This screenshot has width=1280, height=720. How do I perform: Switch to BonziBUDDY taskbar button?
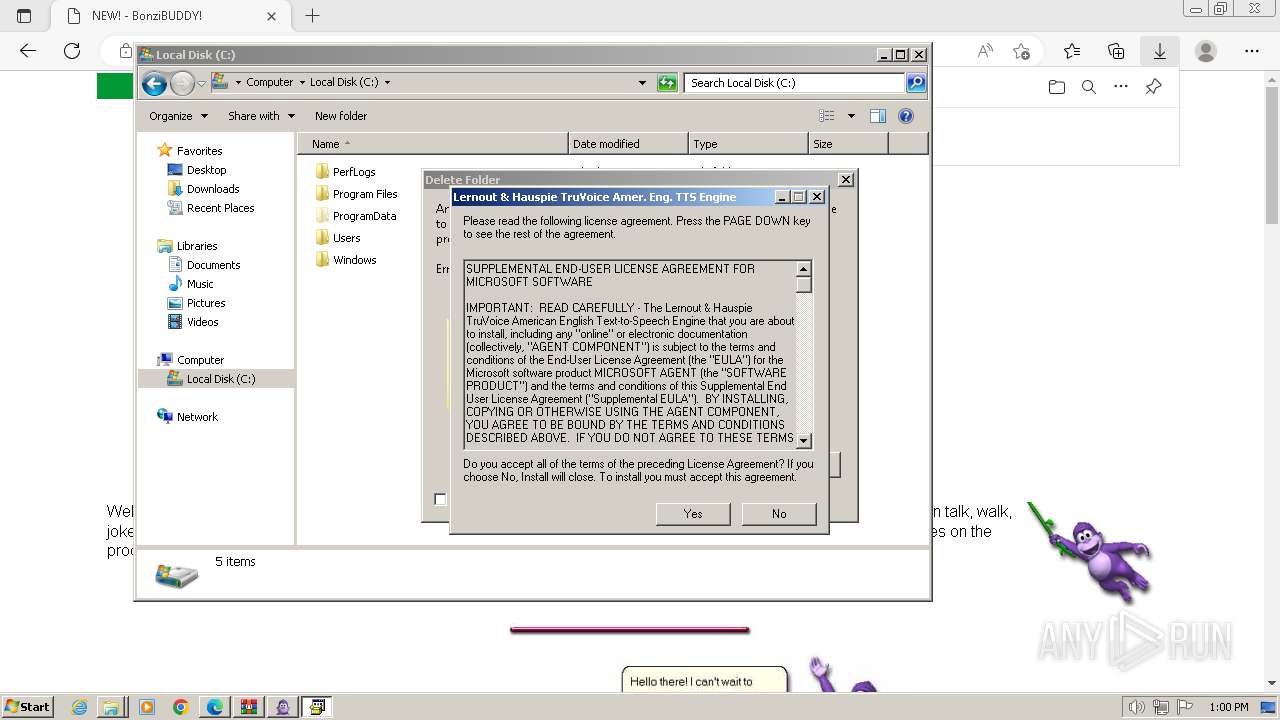[283, 707]
